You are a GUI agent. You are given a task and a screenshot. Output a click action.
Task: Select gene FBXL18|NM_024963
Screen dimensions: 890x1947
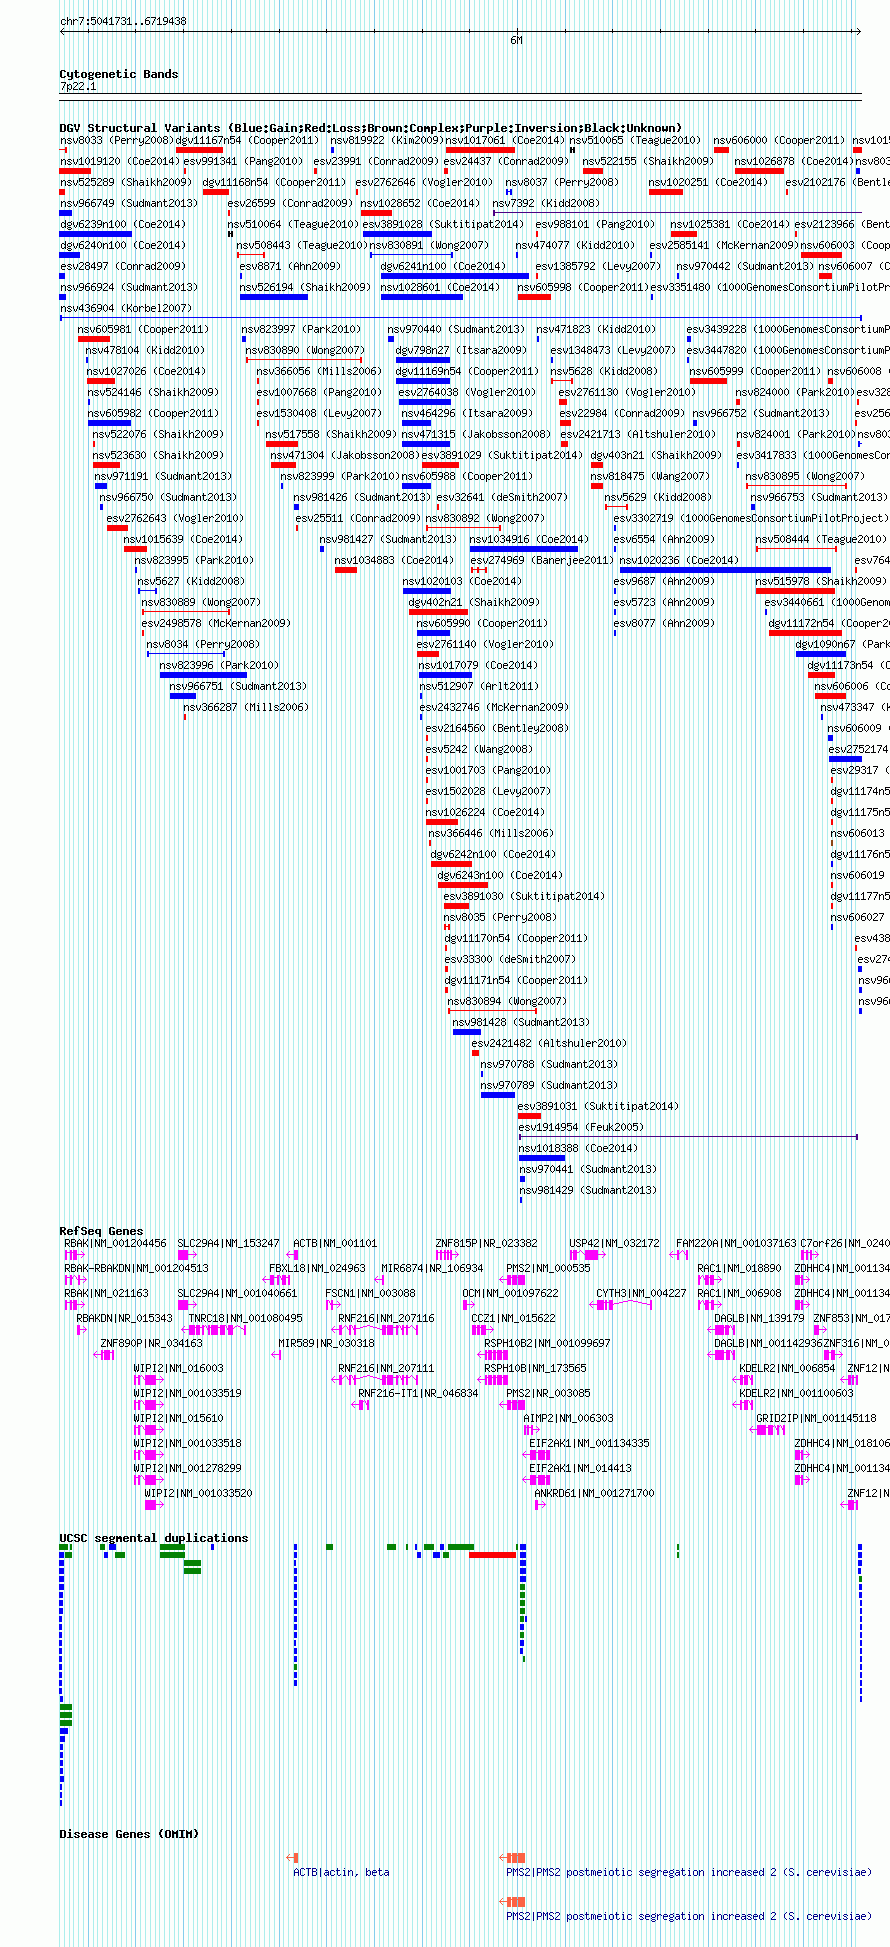coord(317,1268)
